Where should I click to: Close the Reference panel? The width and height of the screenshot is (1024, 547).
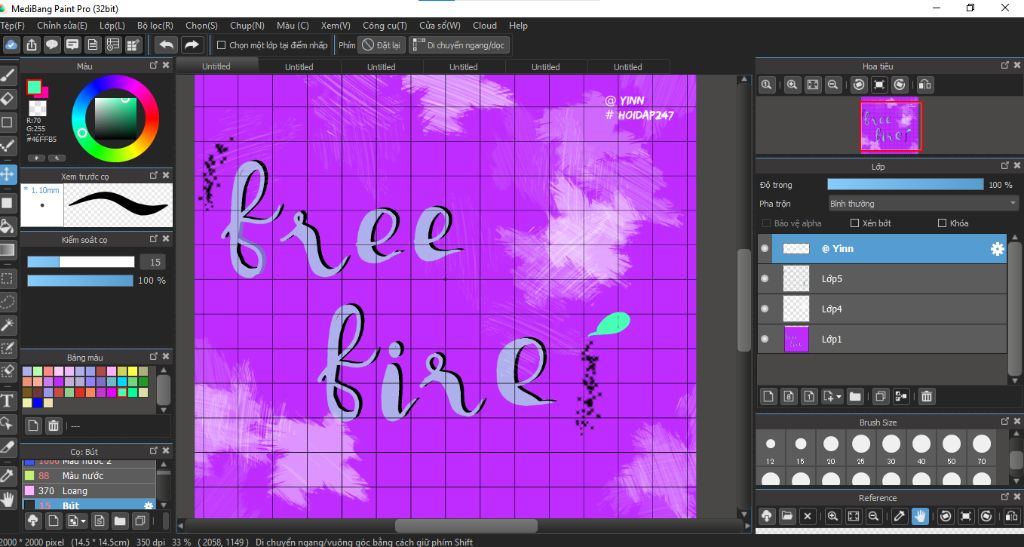(x=1017, y=497)
